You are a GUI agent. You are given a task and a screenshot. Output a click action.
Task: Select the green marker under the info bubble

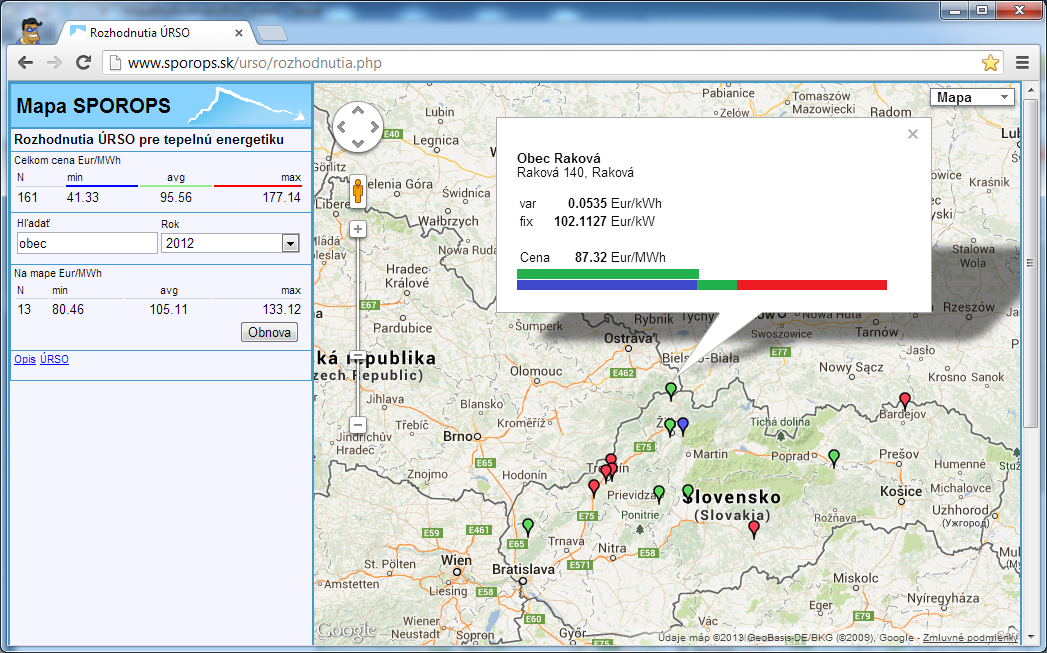click(671, 391)
